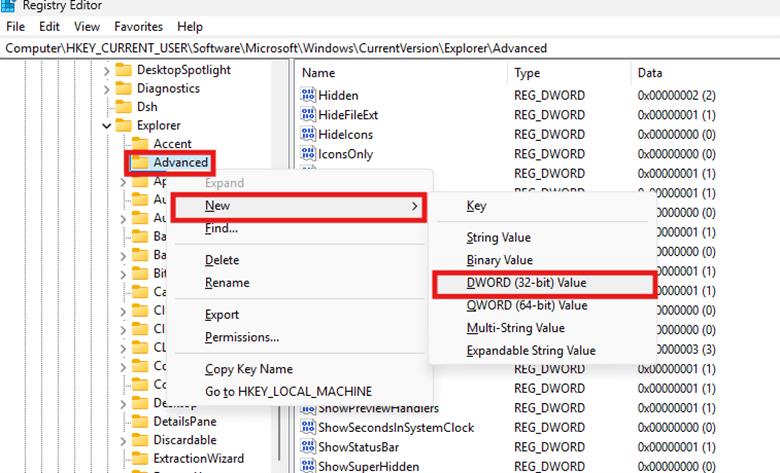Click the Dsh folder icon
The image size is (780, 473).
point(123,106)
